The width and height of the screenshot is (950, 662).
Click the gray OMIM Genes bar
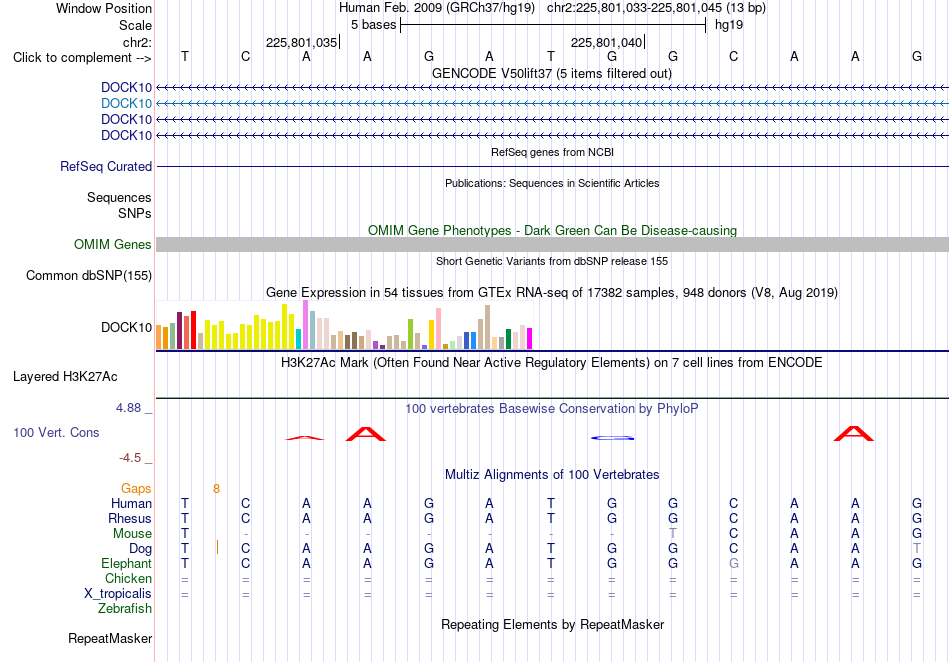[x=552, y=245]
